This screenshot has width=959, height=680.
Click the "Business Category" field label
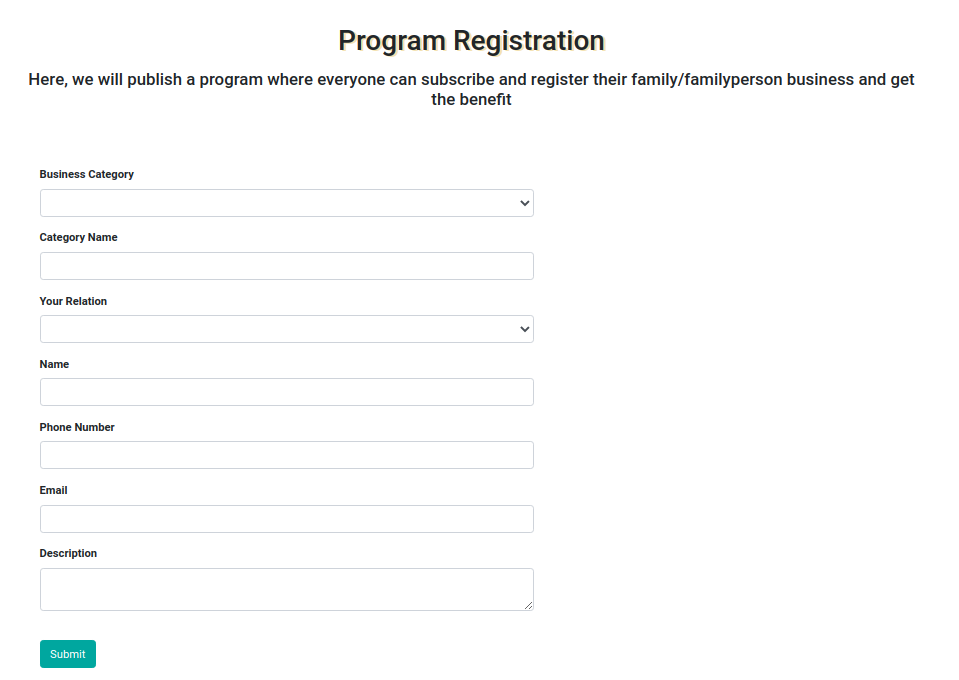click(x=87, y=174)
